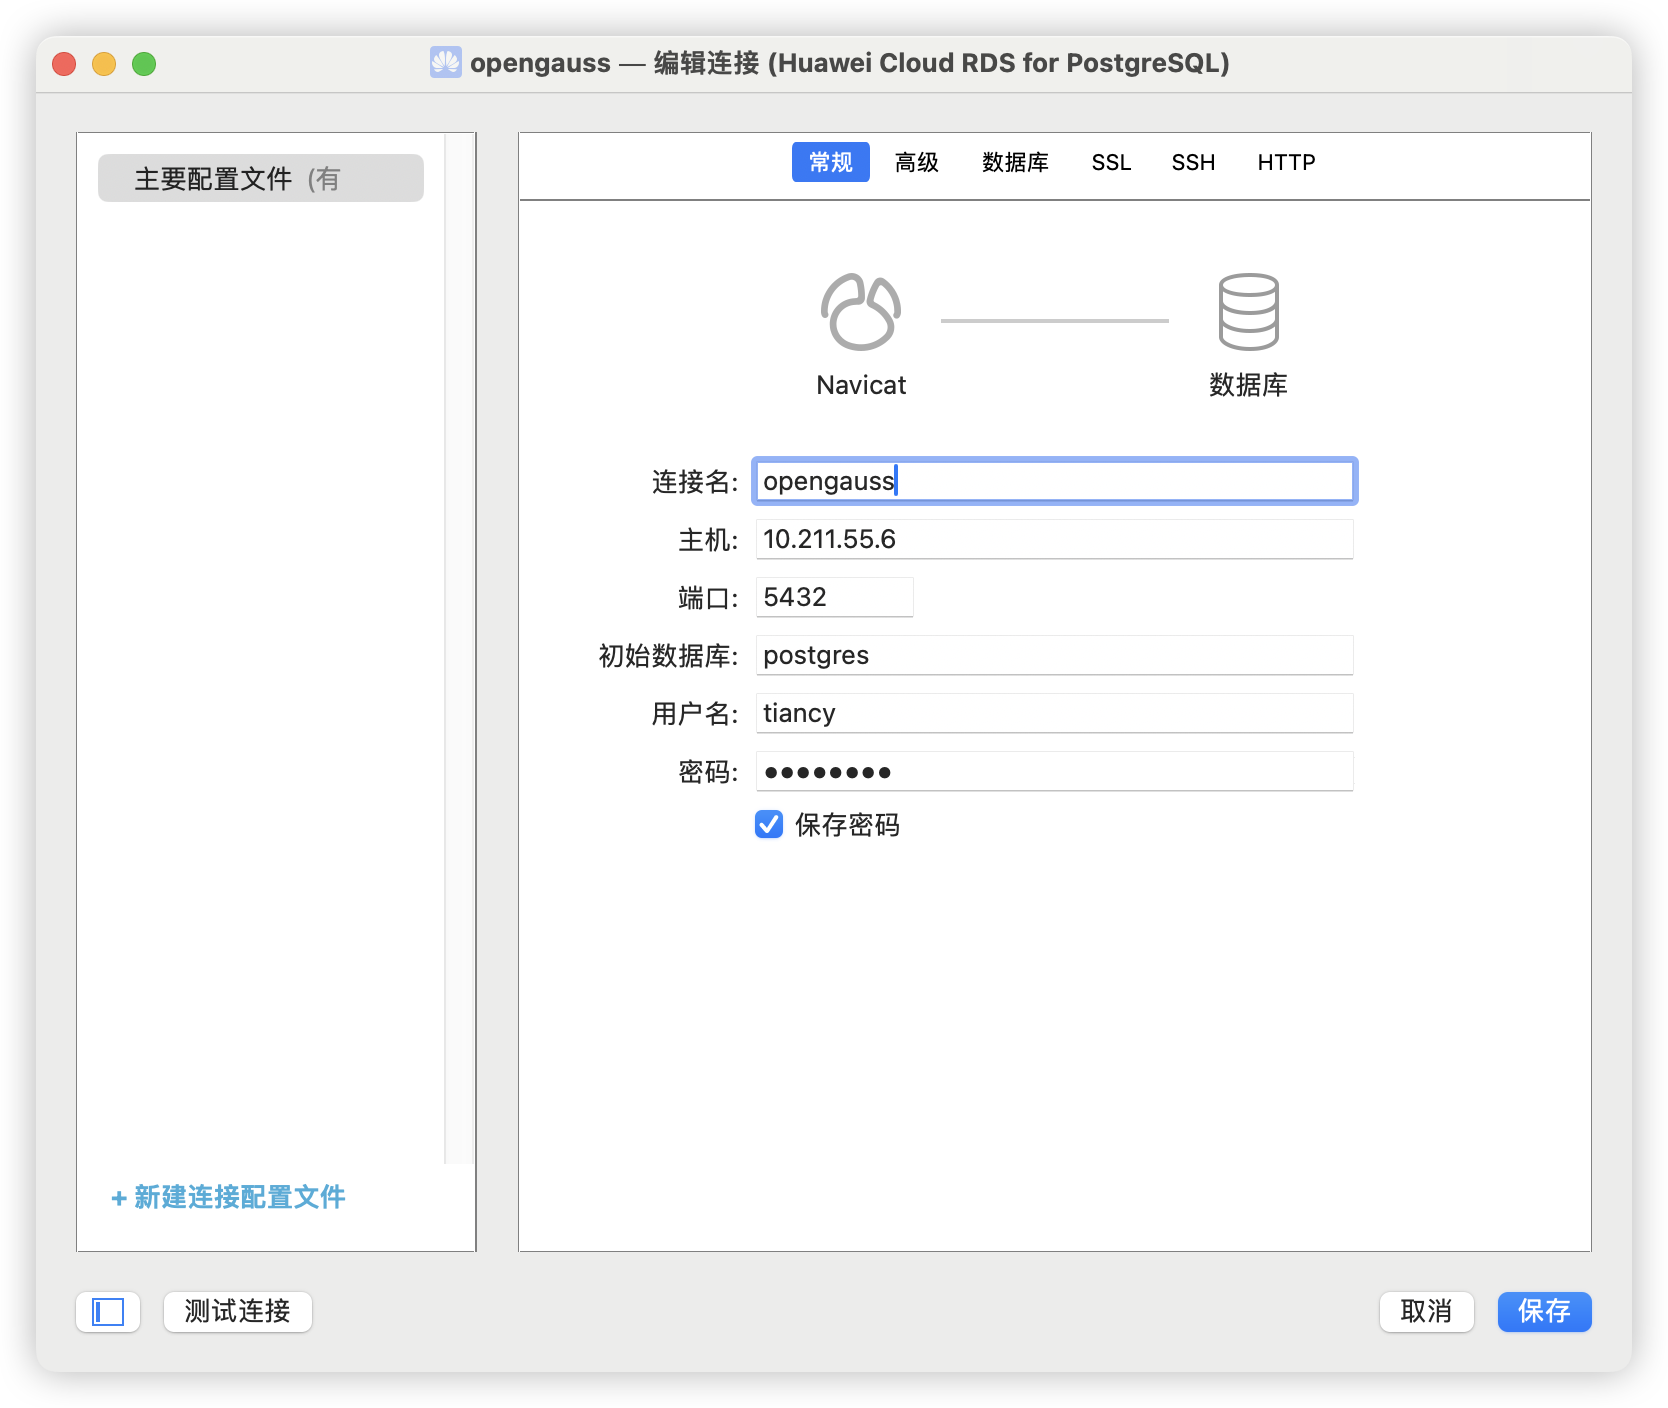The image size is (1668, 1408).
Task: Click the 保存 button
Action: pyautogui.click(x=1544, y=1312)
